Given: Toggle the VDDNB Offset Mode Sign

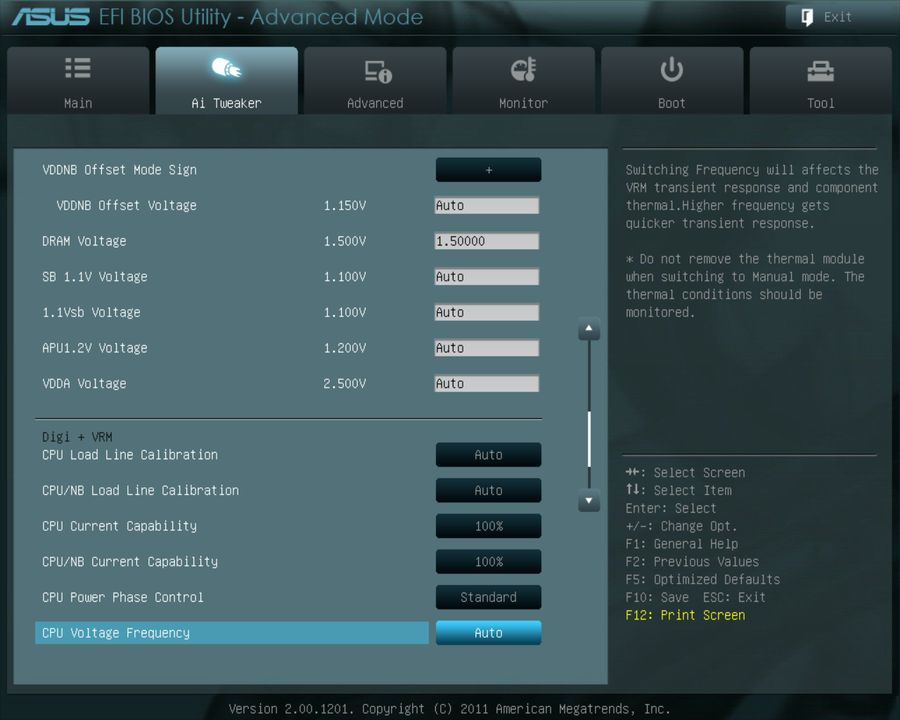Looking at the screenshot, I should pyautogui.click(x=488, y=169).
